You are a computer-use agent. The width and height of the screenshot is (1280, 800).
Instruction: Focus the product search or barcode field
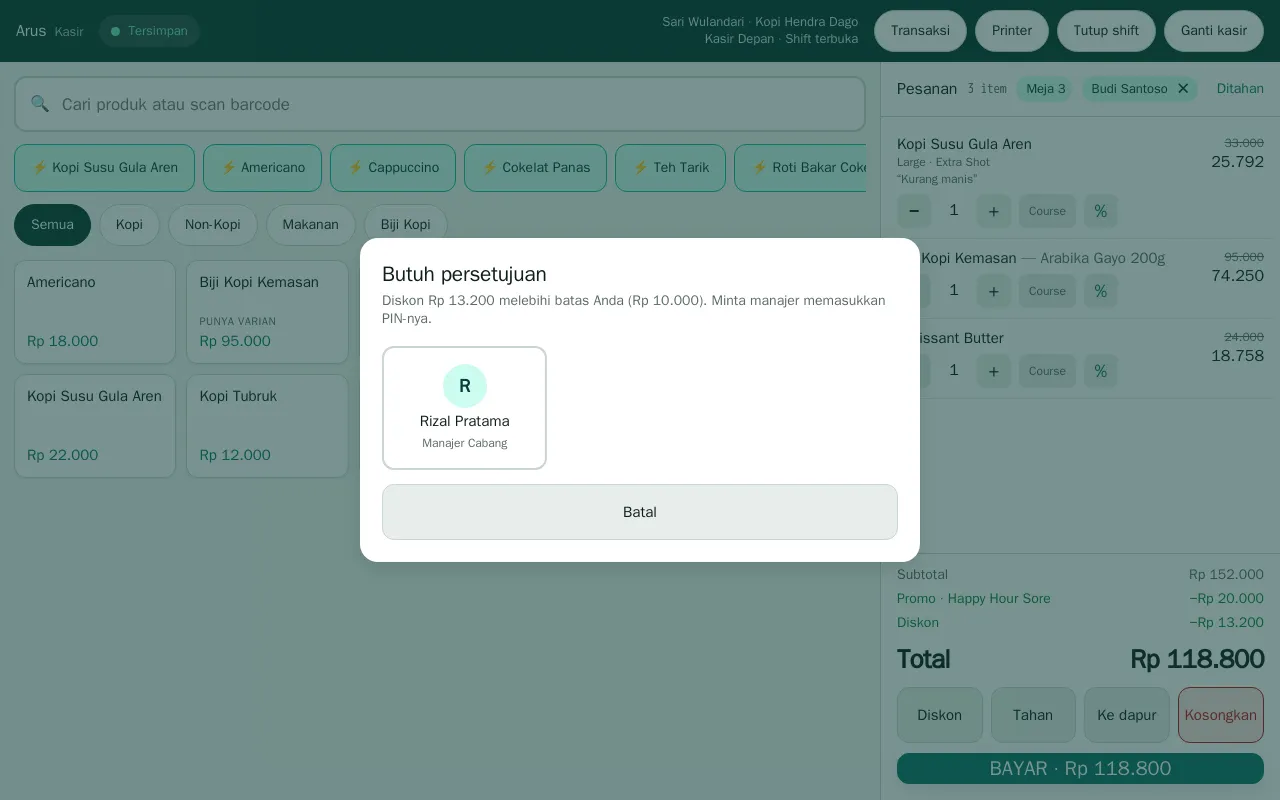[440, 104]
